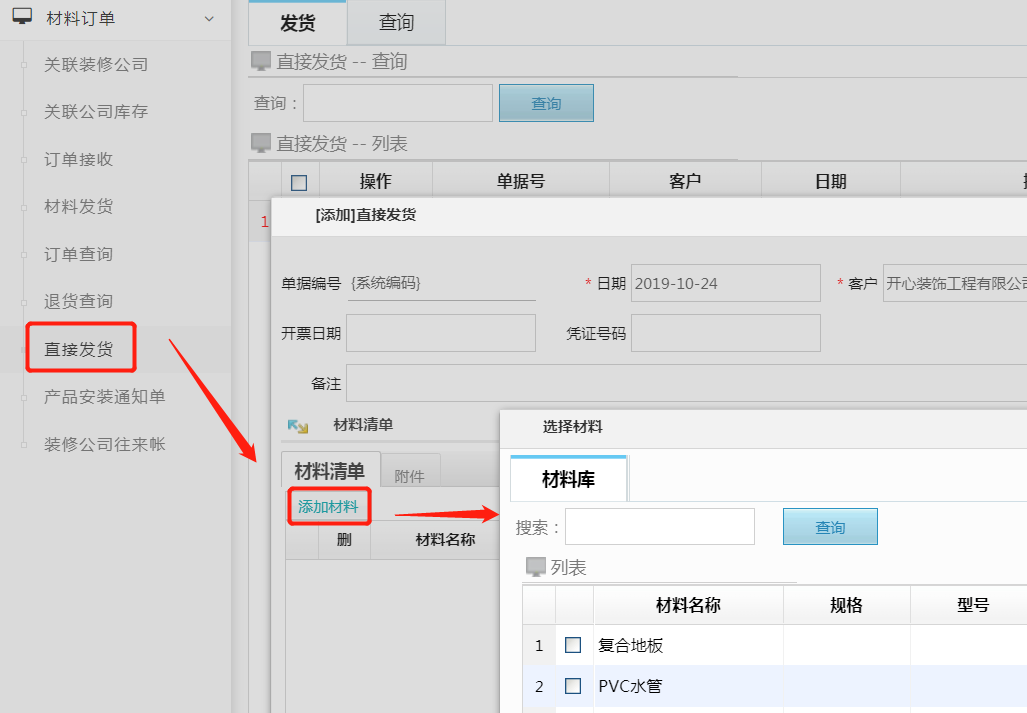Collapse the 材料订单 menu using its chevron

tap(208, 18)
